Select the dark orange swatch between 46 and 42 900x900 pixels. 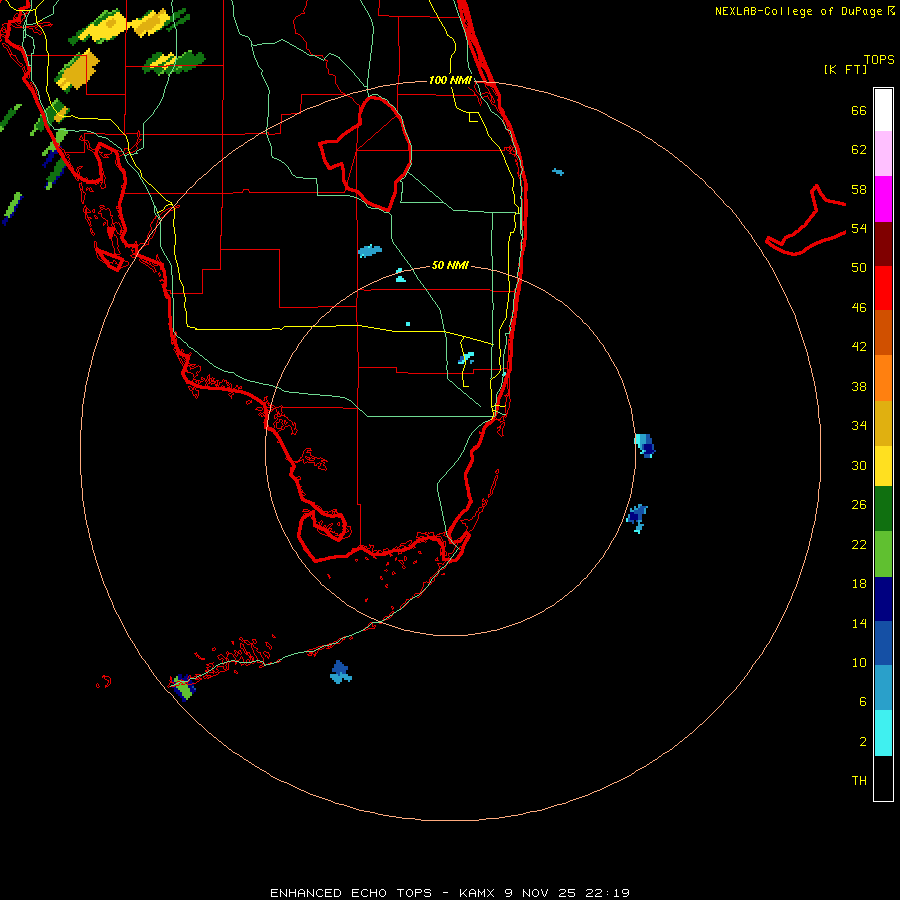click(x=883, y=332)
